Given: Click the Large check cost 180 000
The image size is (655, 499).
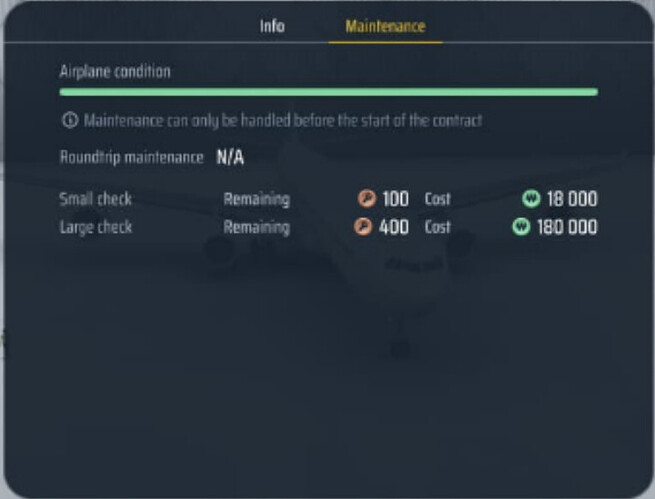Looking at the screenshot, I should click(x=567, y=227).
